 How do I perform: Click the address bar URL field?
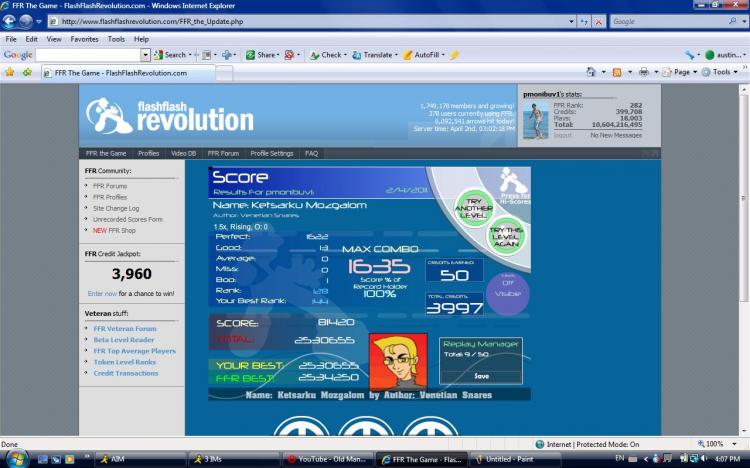coord(308,22)
